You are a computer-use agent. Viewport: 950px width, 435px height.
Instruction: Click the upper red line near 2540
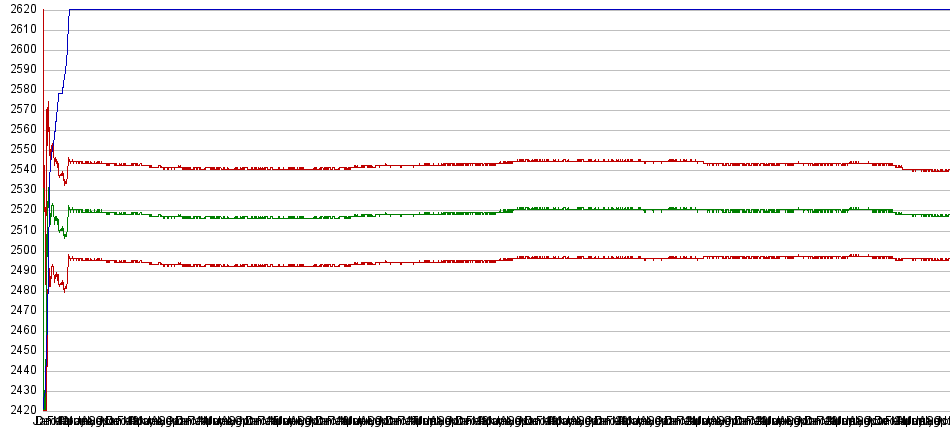click(x=400, y=165)
